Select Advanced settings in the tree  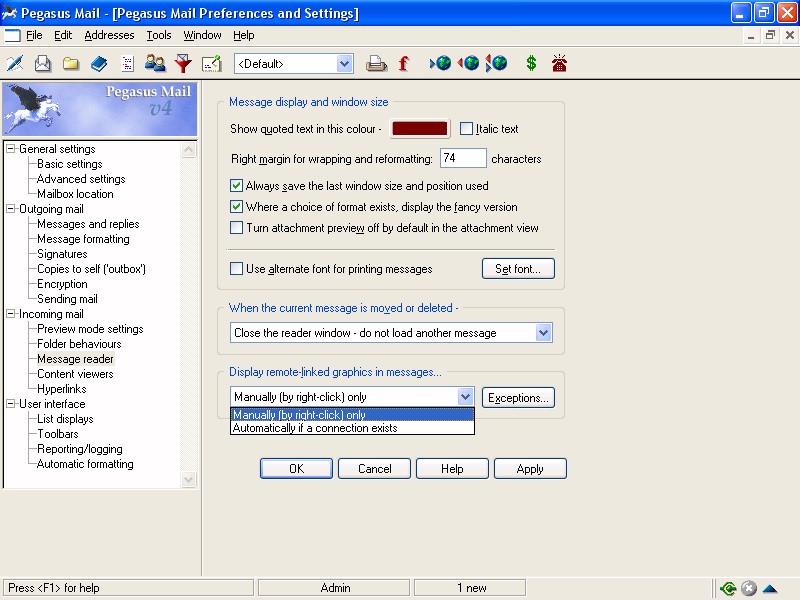(81, 179)
